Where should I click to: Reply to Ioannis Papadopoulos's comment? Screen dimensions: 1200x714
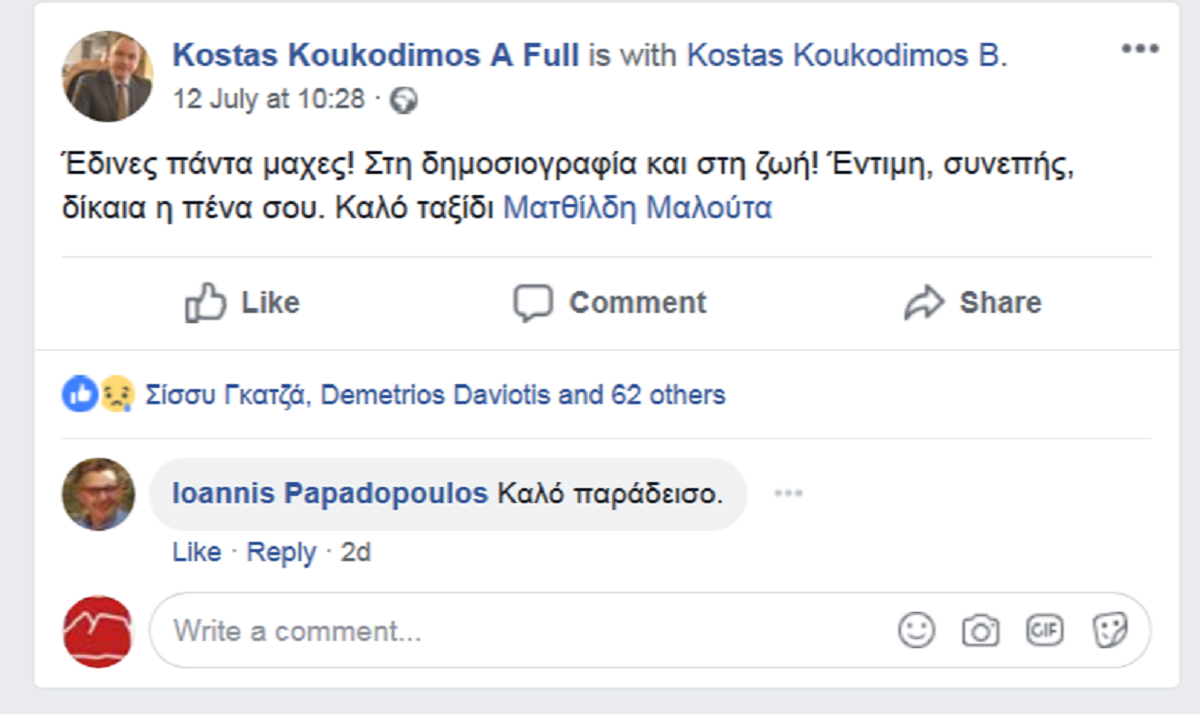[281, 552]
